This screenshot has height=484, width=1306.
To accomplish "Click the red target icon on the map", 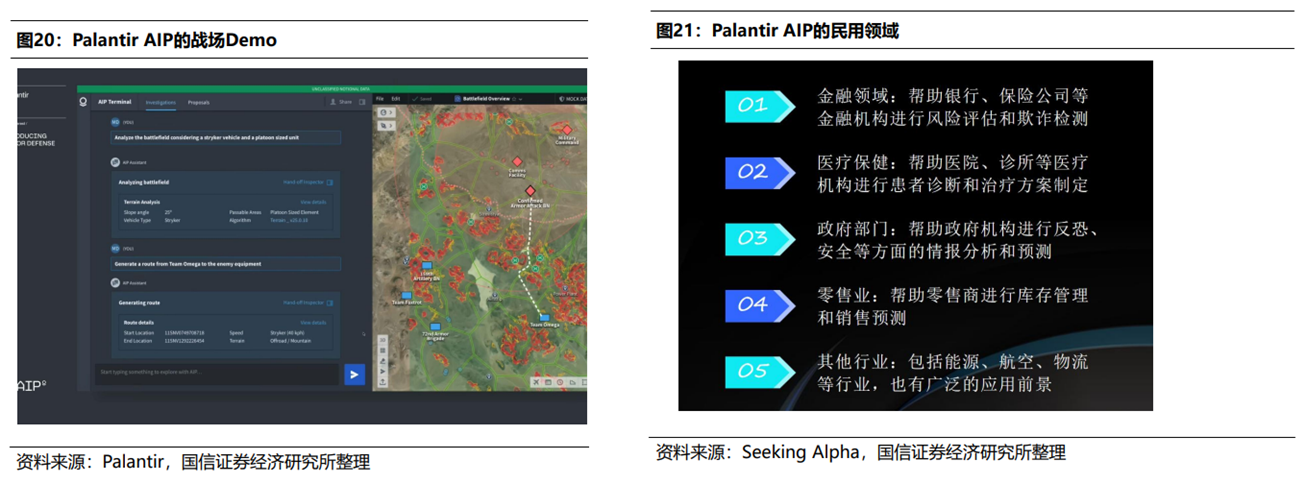I will pos(559,382).
